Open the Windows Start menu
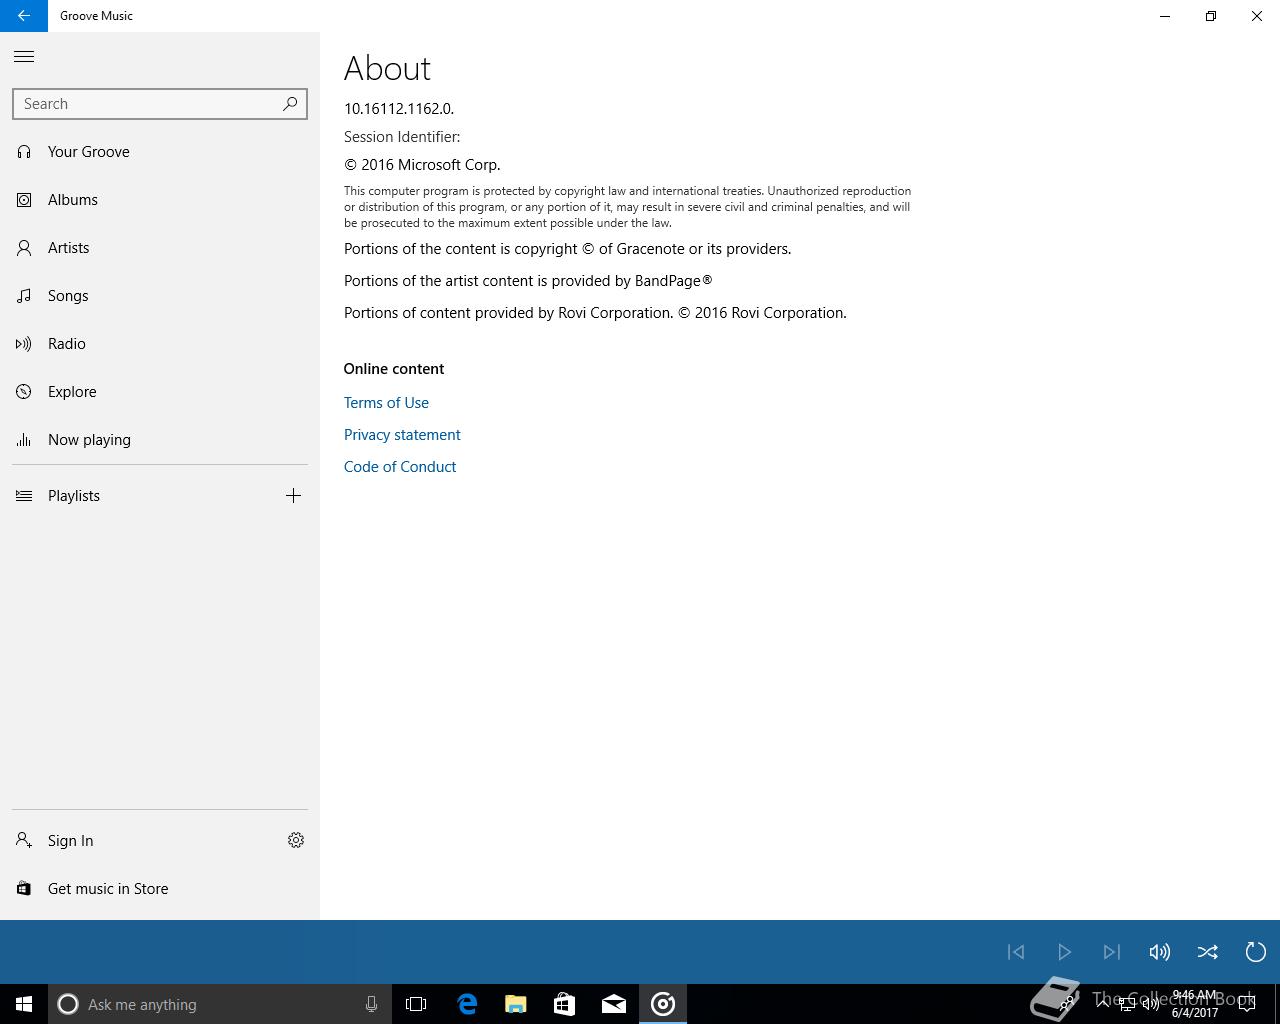The image size is (1280, 1024). coord(24,1004)
